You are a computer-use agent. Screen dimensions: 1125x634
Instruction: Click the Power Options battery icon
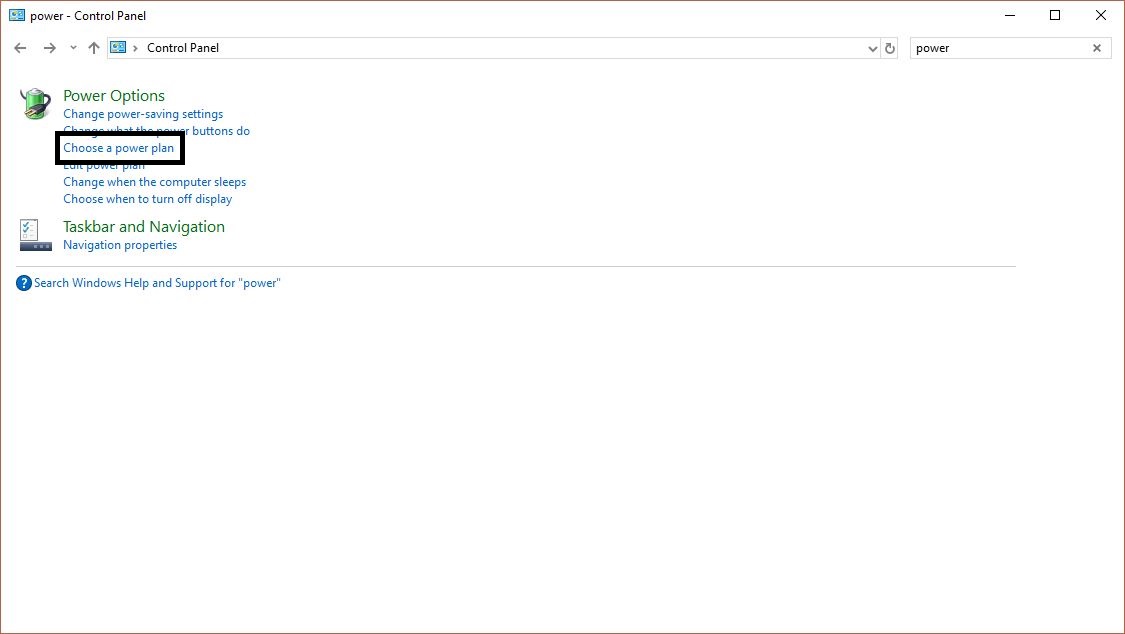tap(35, 103)
